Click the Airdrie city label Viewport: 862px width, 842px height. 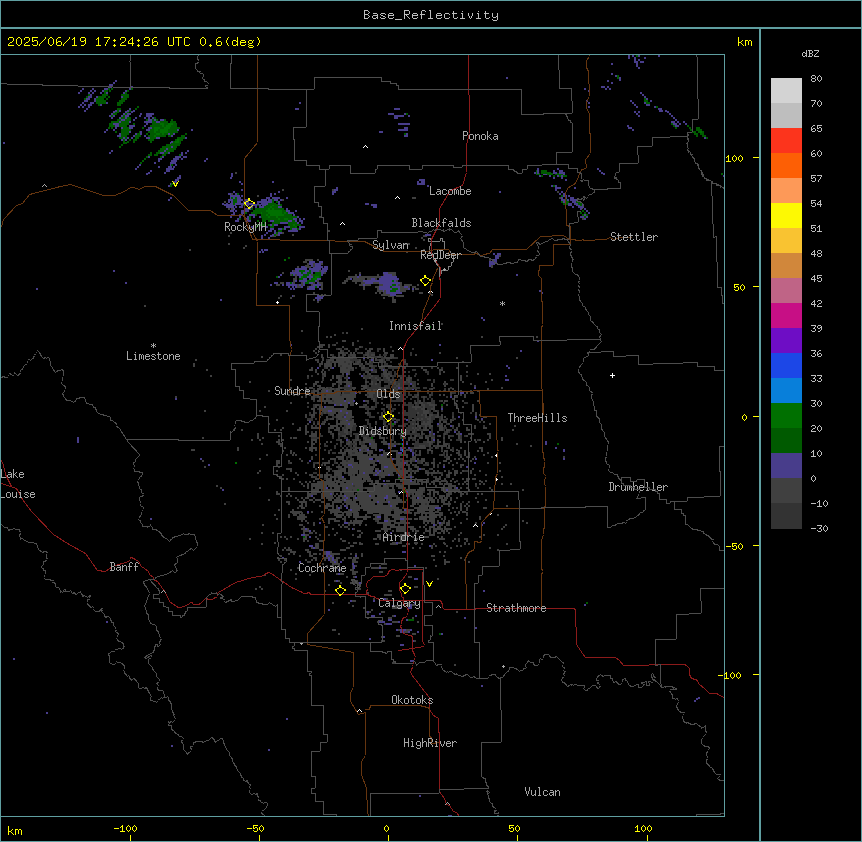404,537
